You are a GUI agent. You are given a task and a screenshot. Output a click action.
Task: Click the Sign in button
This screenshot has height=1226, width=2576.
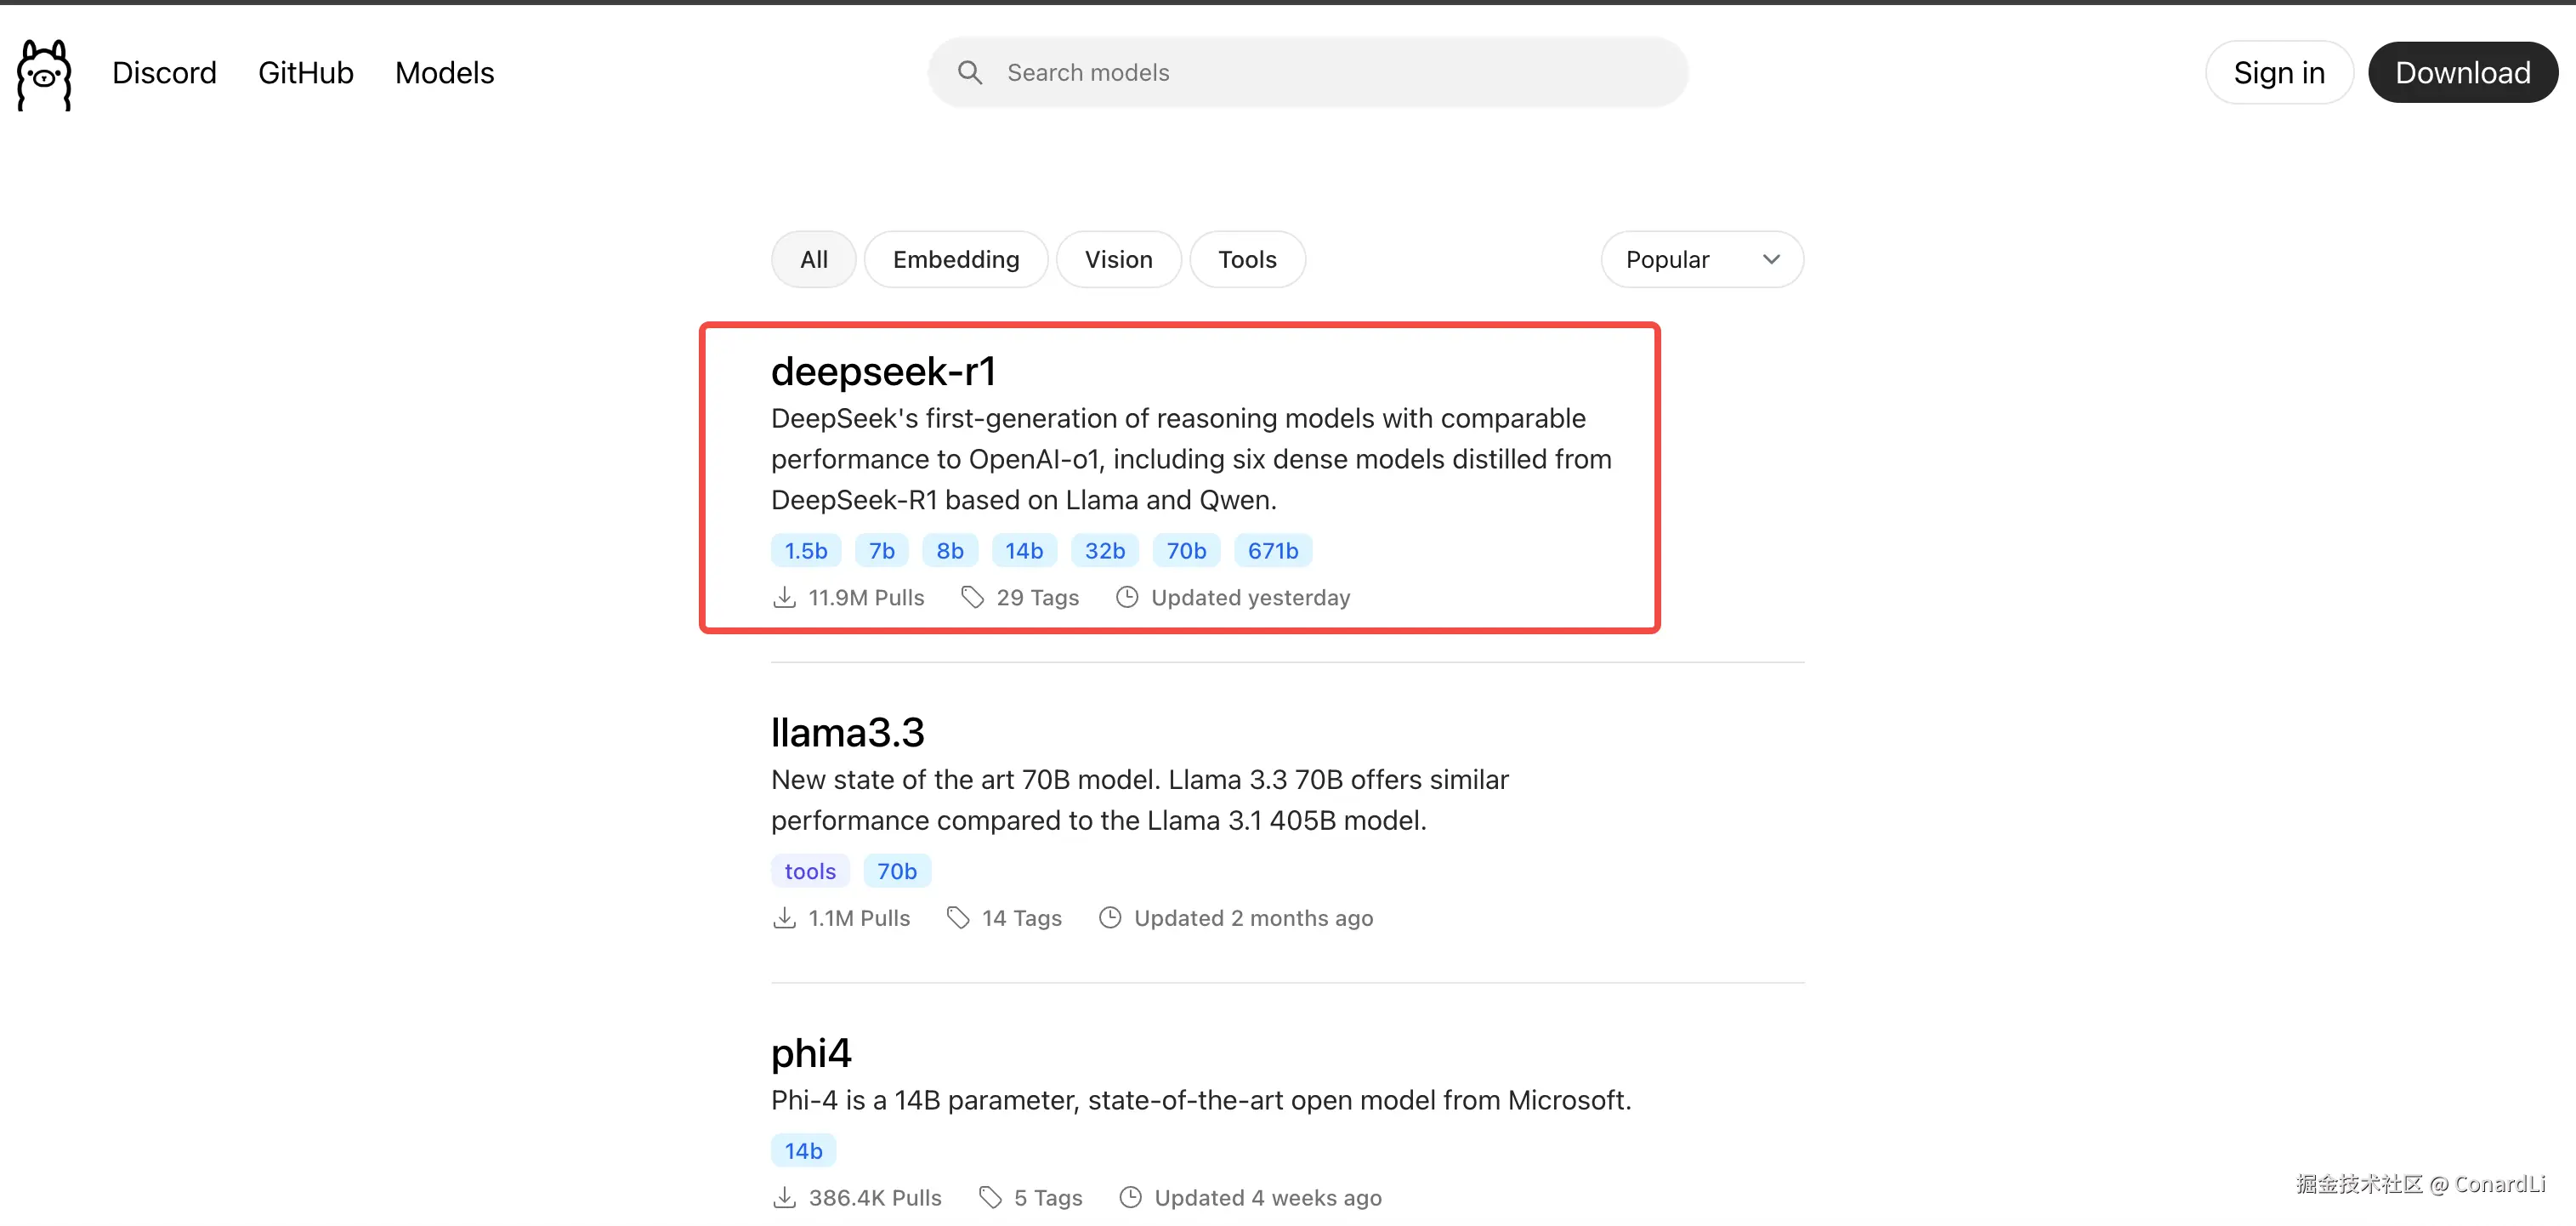(2278, 73)
